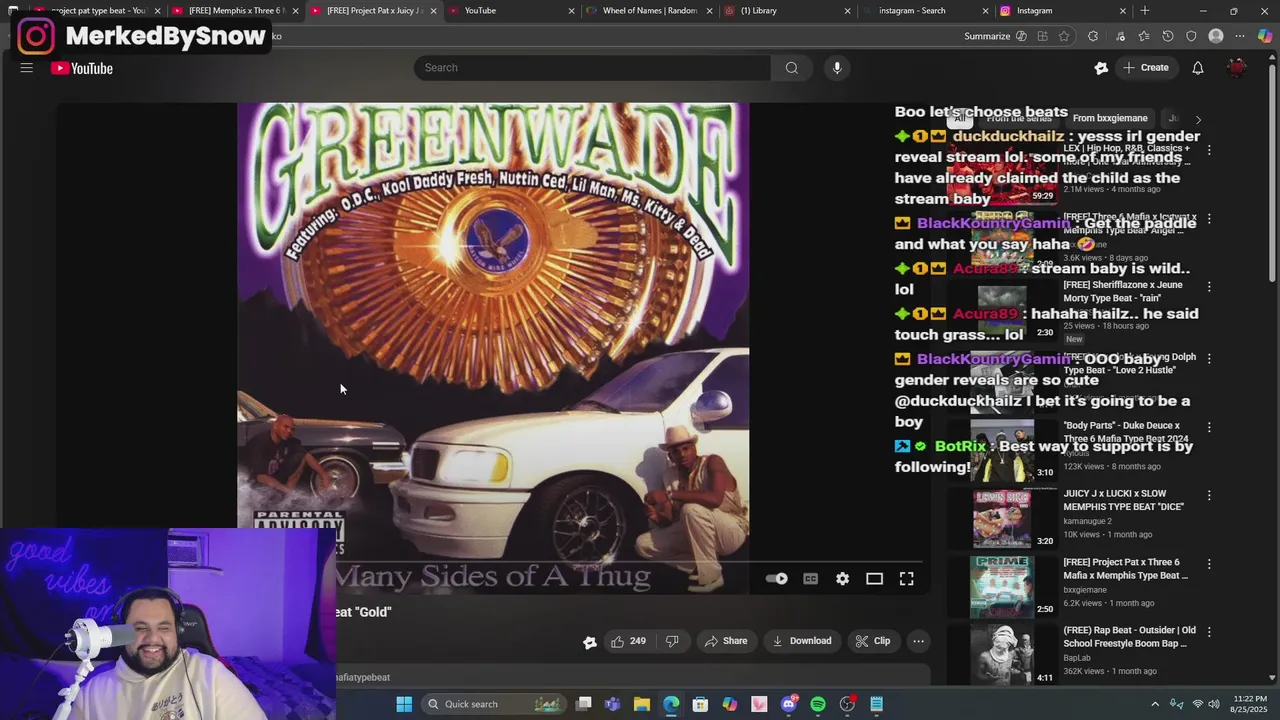Open browser profile avatar
This screenshot has width=1280, height=720.
[x=1216, y=36]
